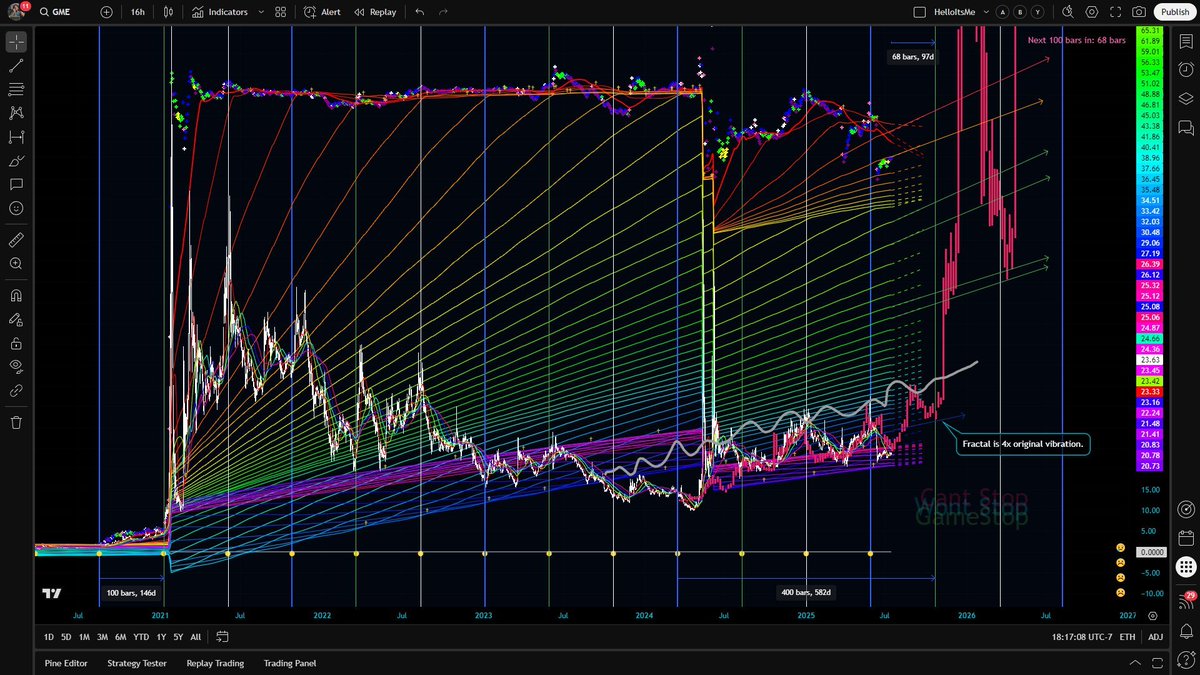Publish the chart idea

[x=1173, y=12]
